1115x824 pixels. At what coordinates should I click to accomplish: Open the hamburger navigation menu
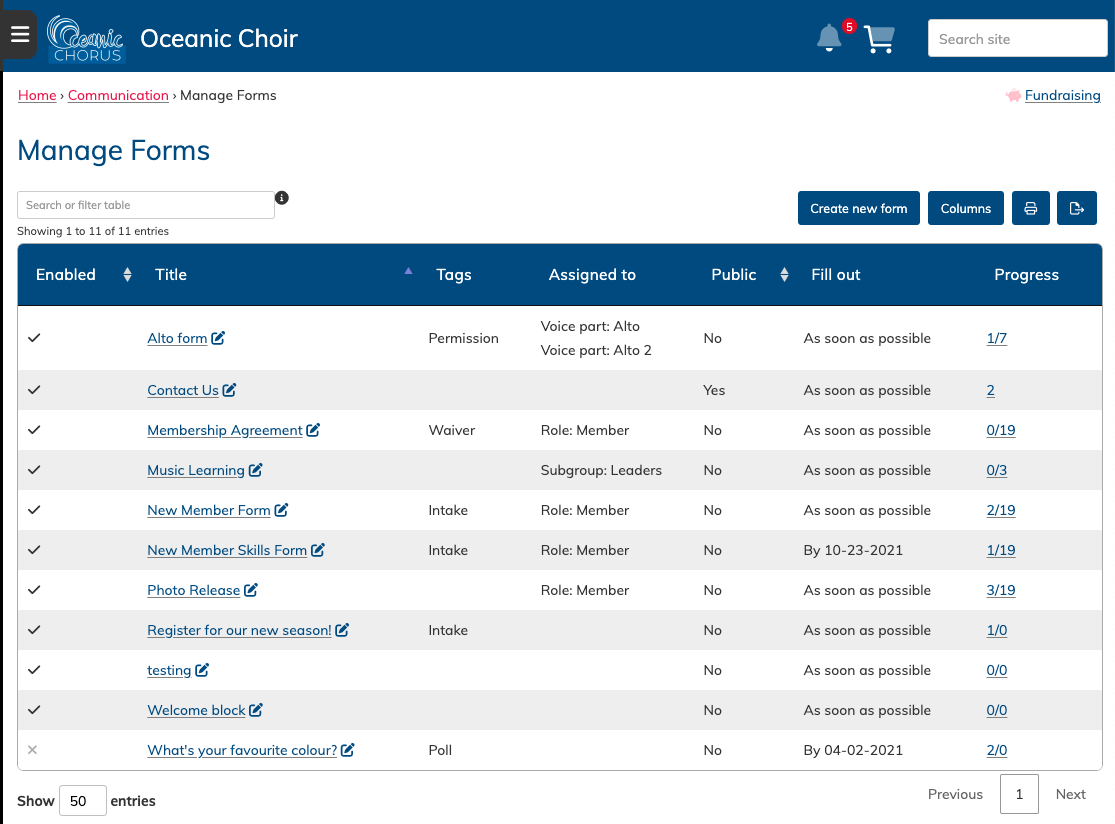click(x=20, y=34)
